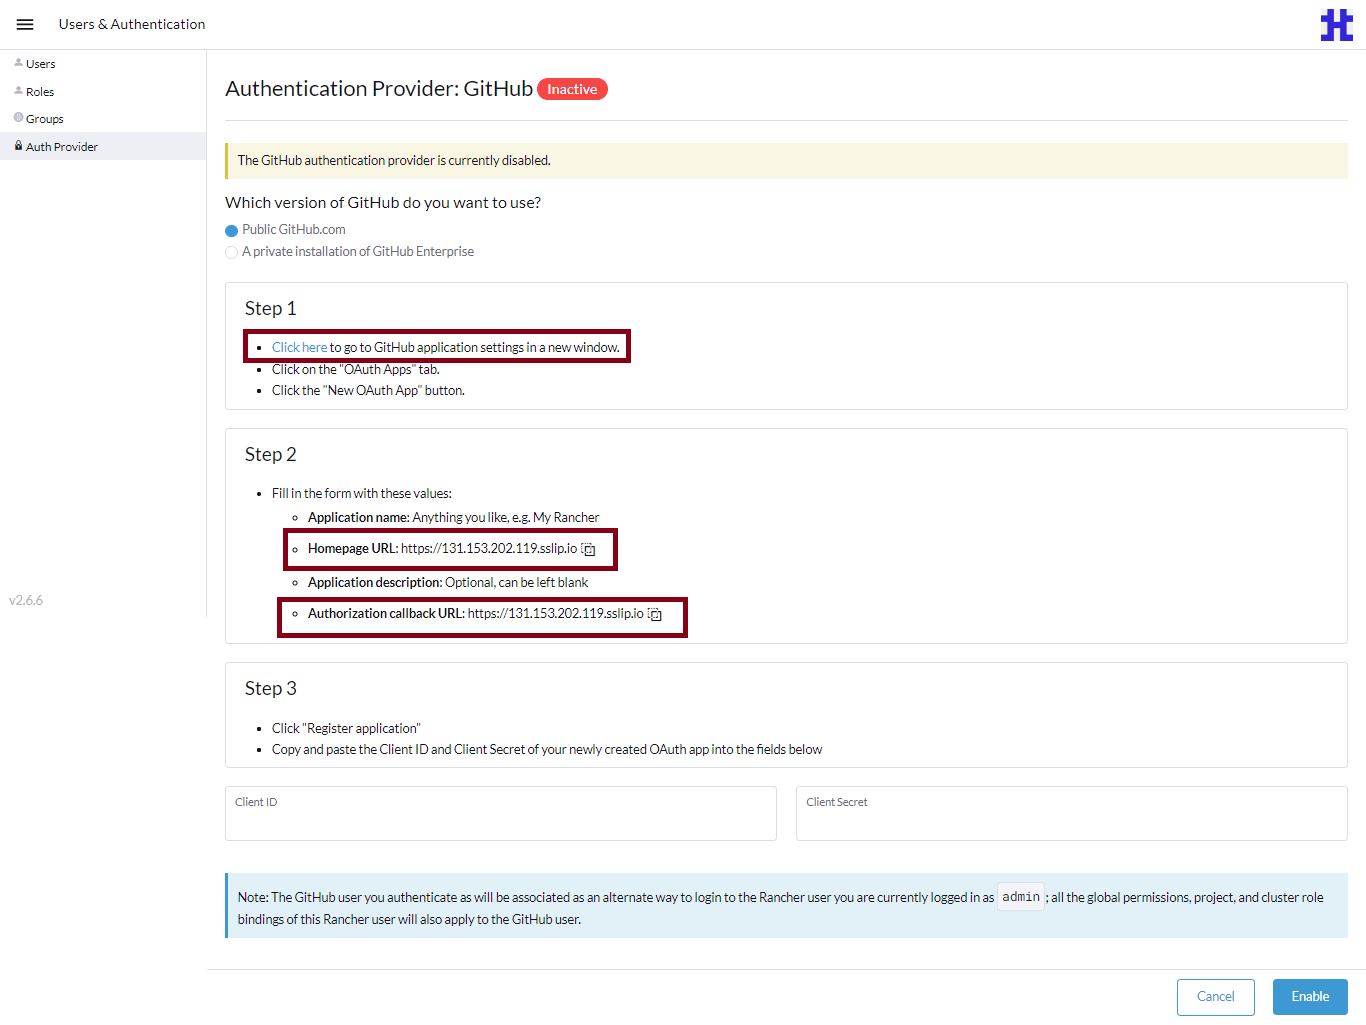1366x1025 pixels.
Task: Click the 'OAuth Apps' tab instruction line
Action: click(356, 370)
